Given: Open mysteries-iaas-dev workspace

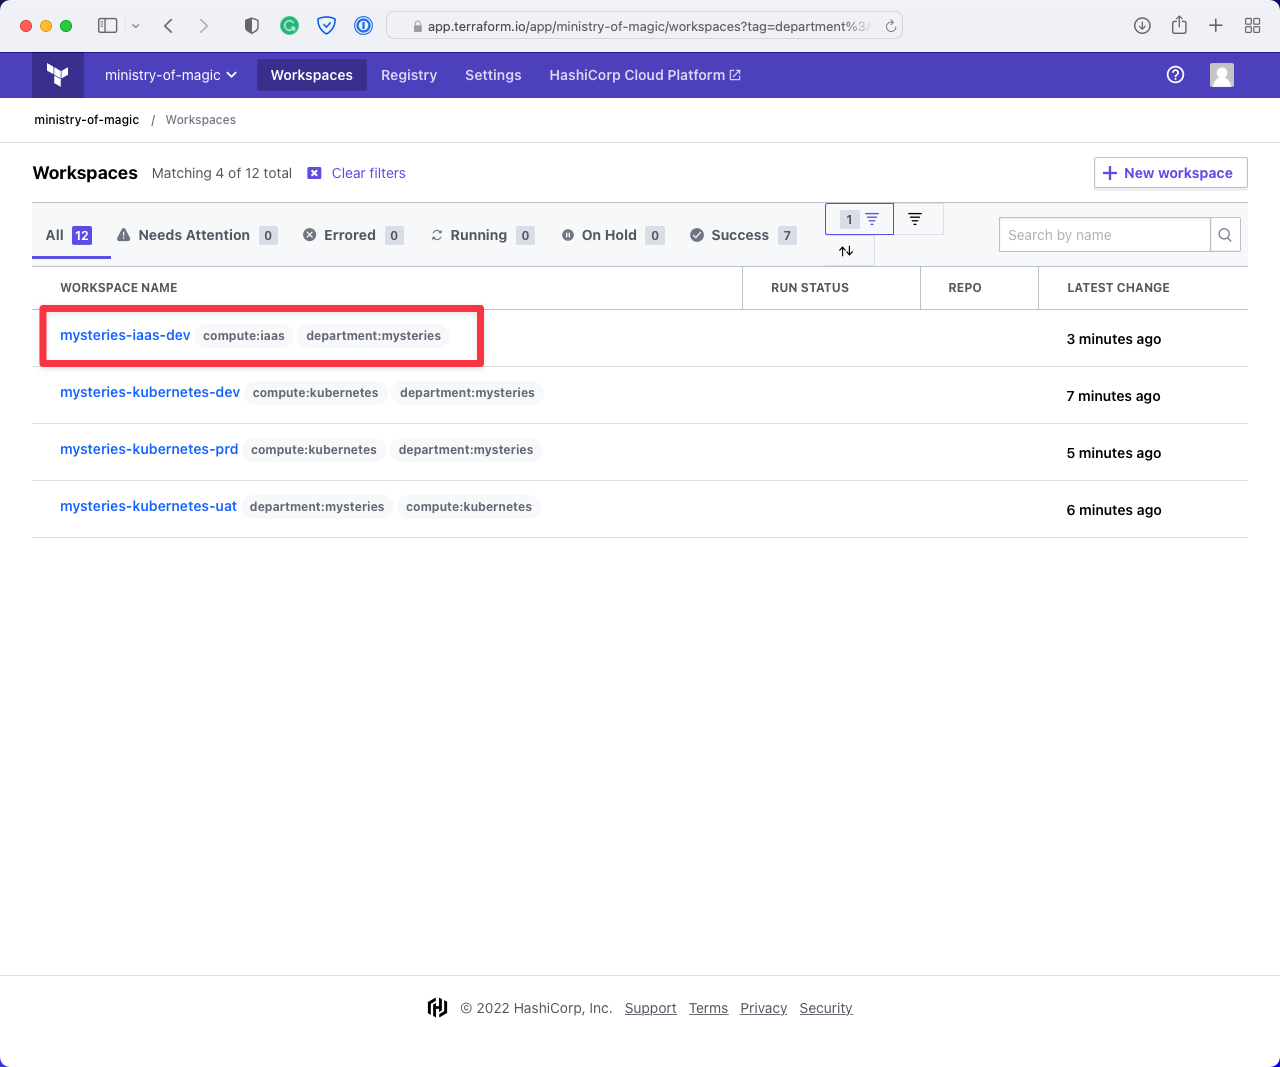Looking at the screenshot, I should tap(125, 335).
